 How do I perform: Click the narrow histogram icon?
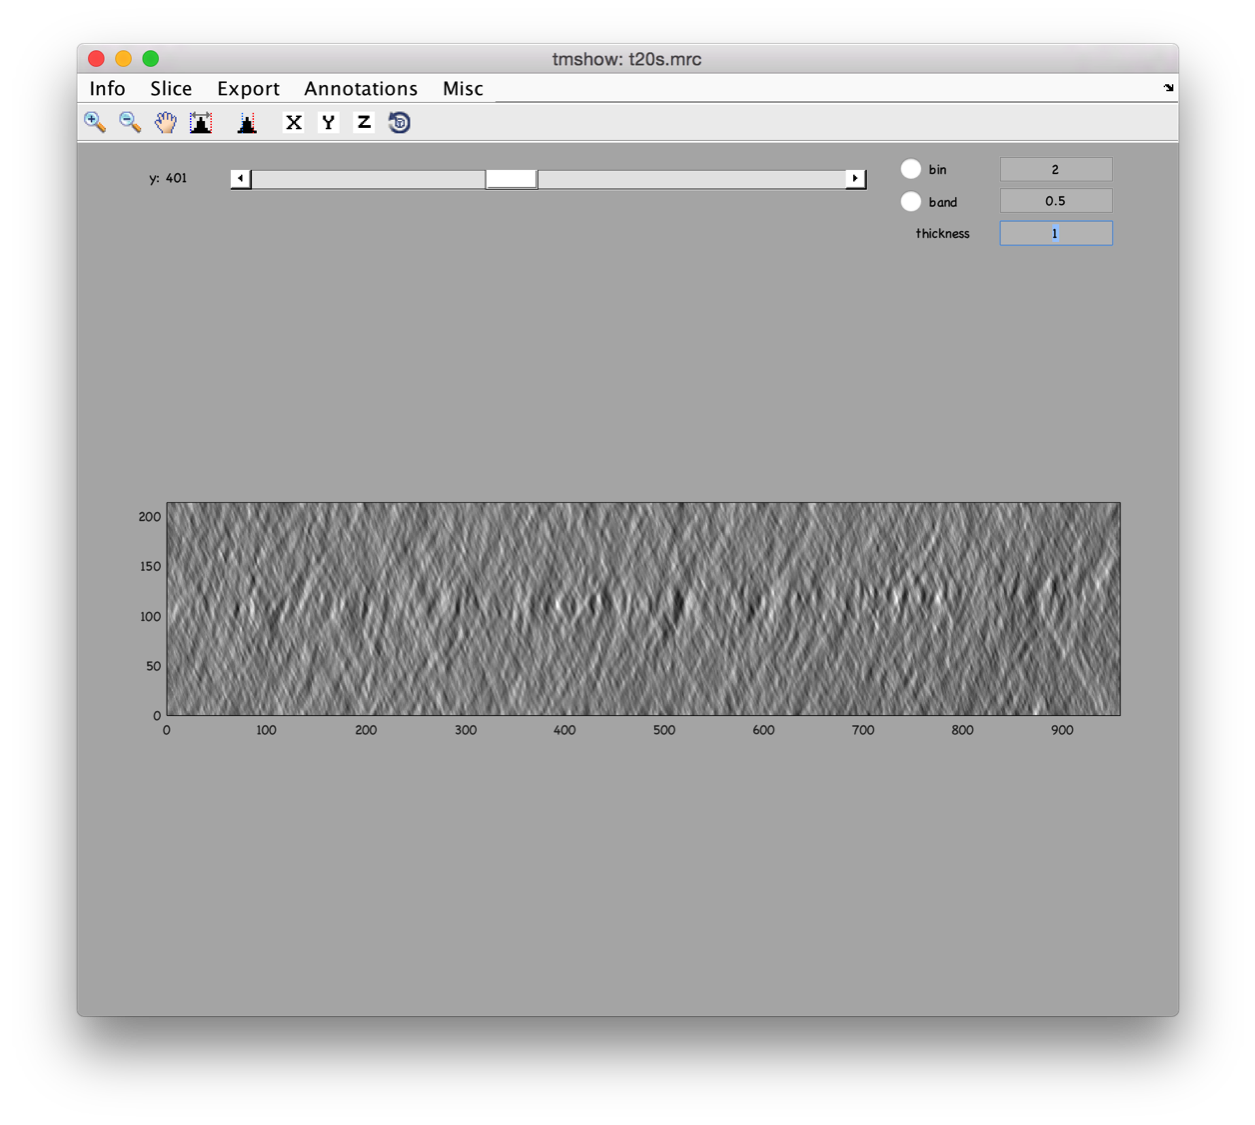247,122
